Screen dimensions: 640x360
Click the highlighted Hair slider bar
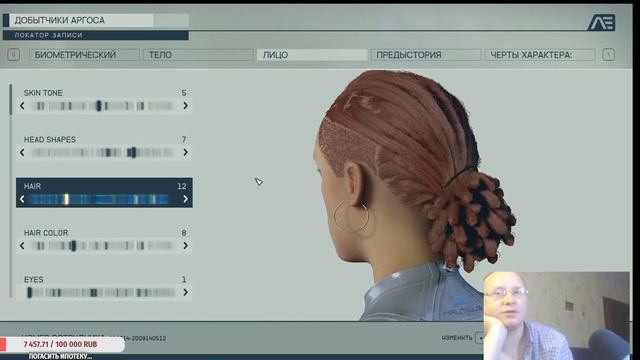[x=99, y=199]
